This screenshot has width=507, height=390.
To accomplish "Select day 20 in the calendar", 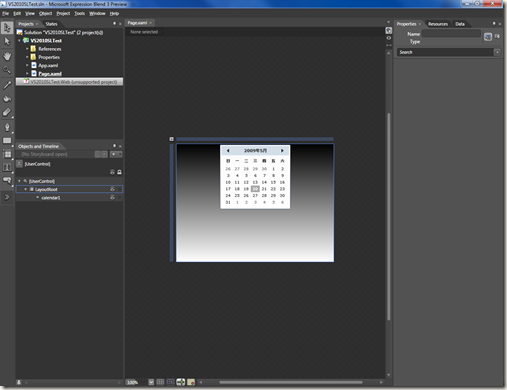I will click(255, 189).
